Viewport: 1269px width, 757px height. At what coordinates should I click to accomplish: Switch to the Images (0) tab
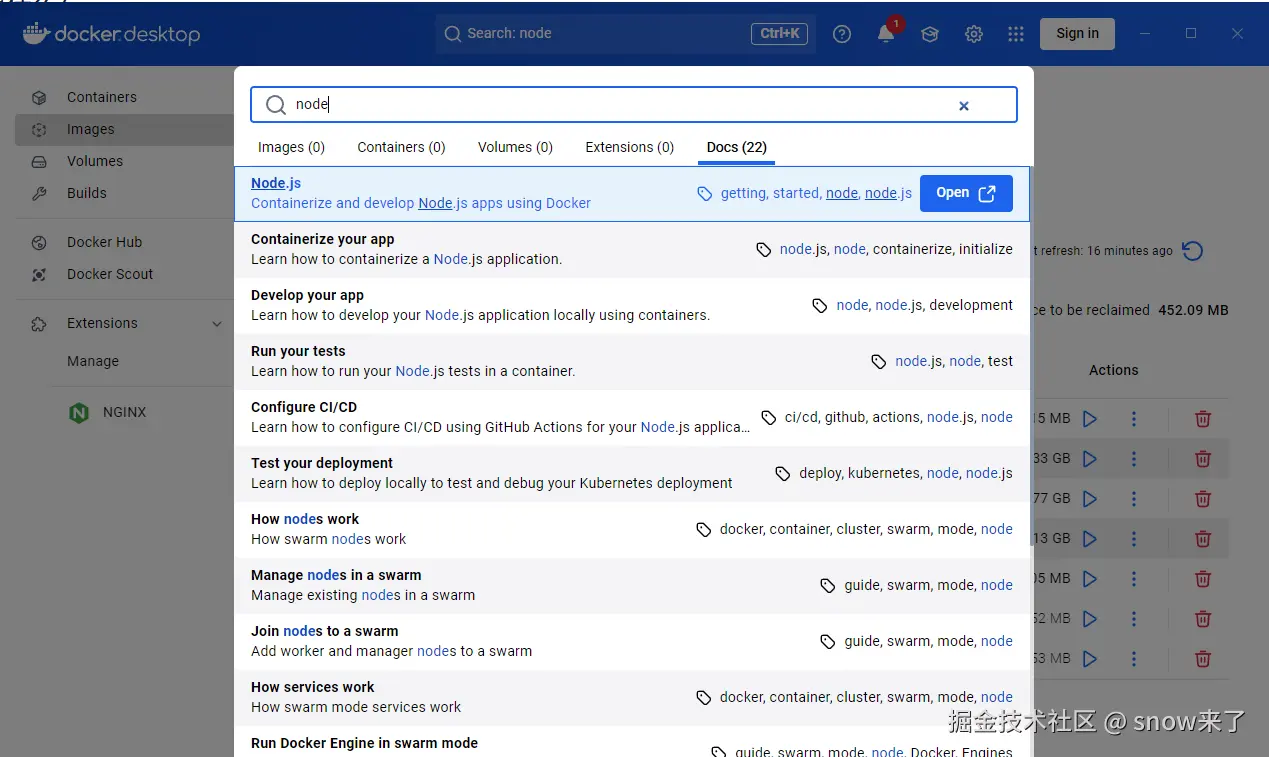click(x=291, y=147)
